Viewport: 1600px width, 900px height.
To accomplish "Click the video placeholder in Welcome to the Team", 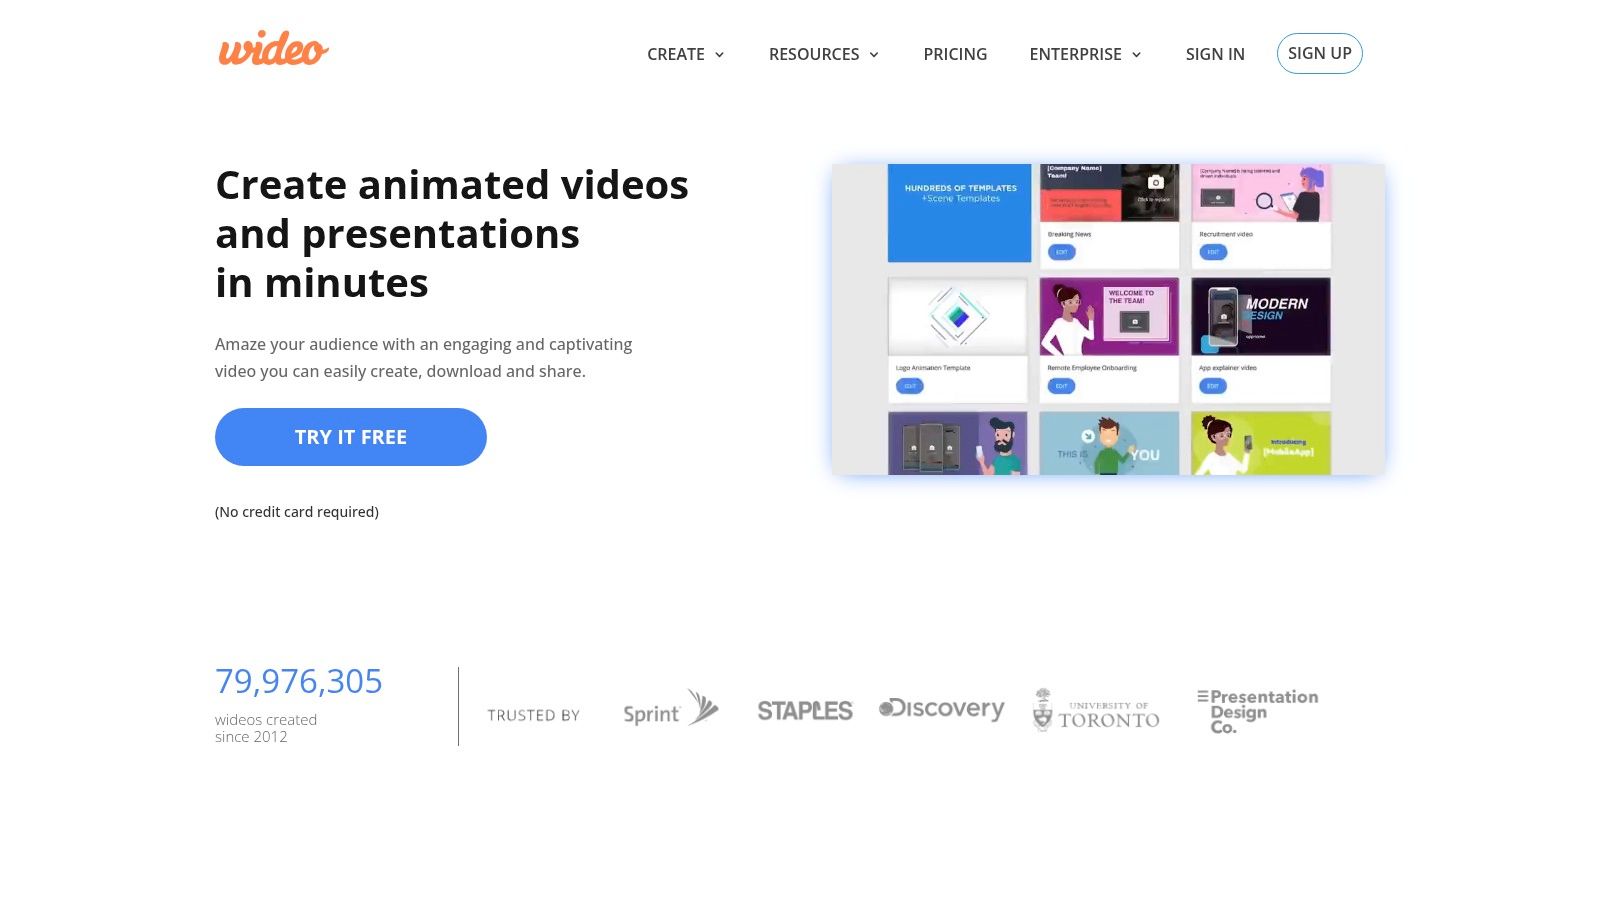I will pyautogui.click(x=1136, y=322).
